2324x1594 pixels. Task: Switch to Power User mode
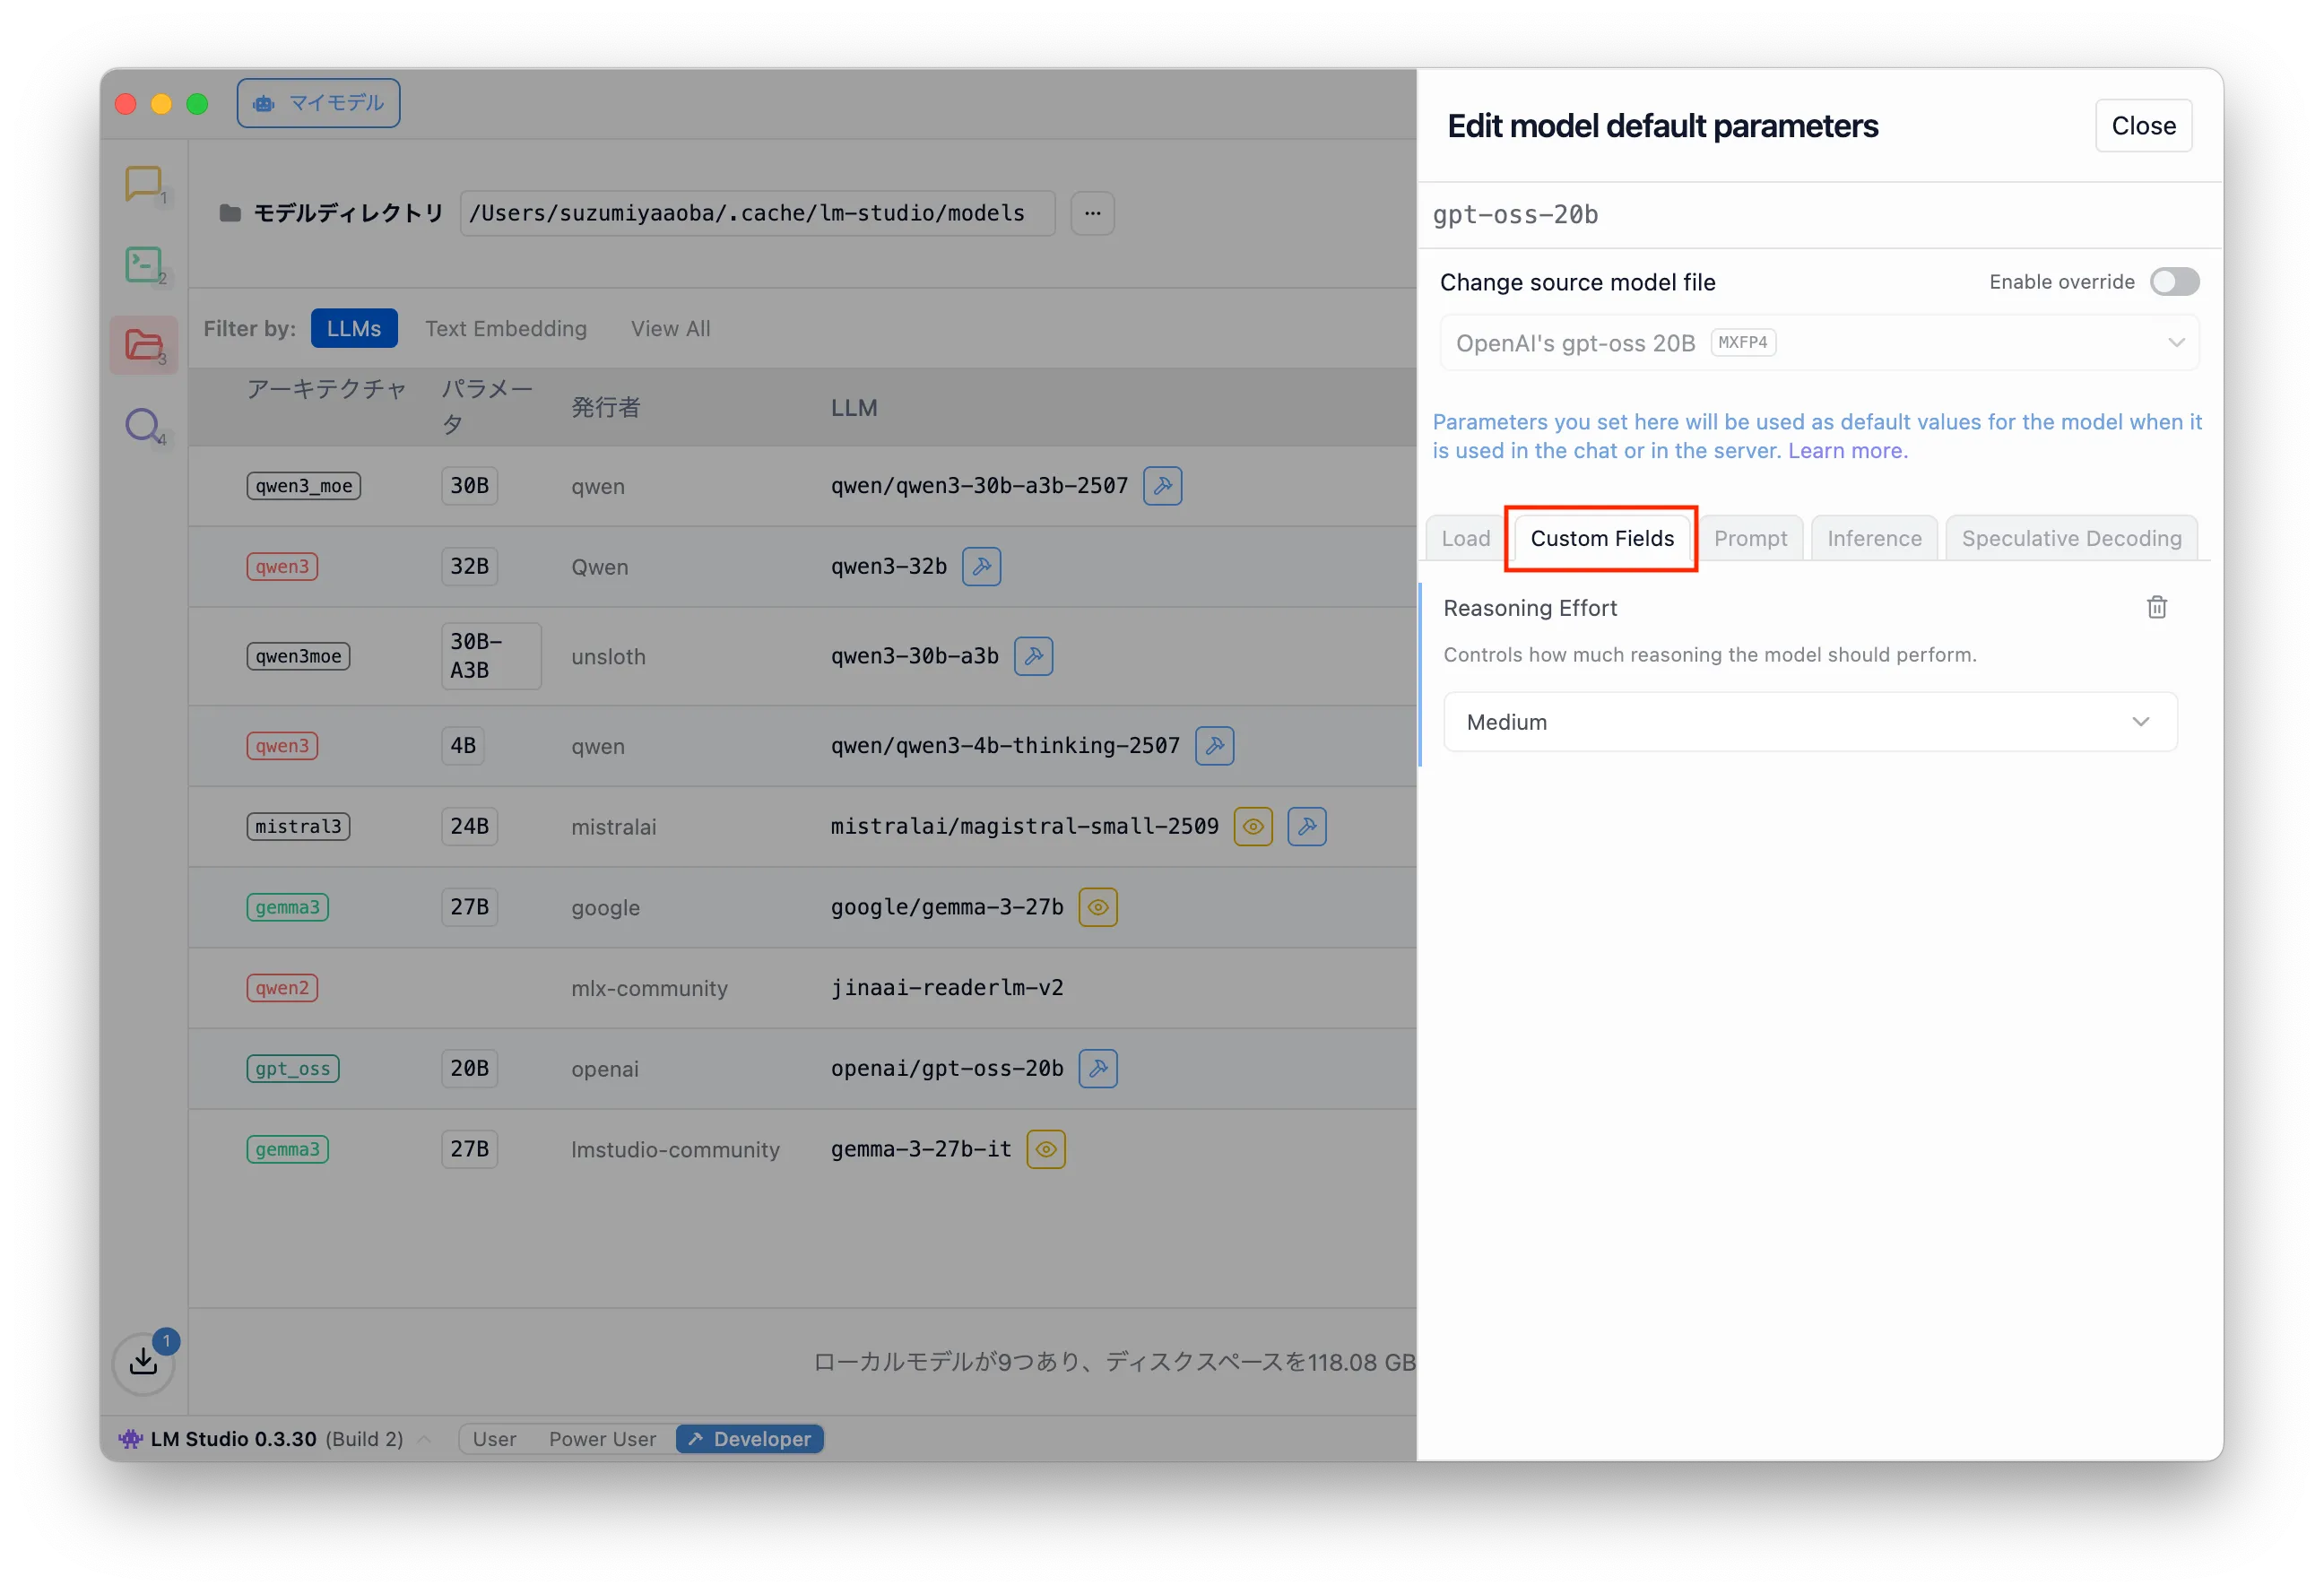(602, 1438)
